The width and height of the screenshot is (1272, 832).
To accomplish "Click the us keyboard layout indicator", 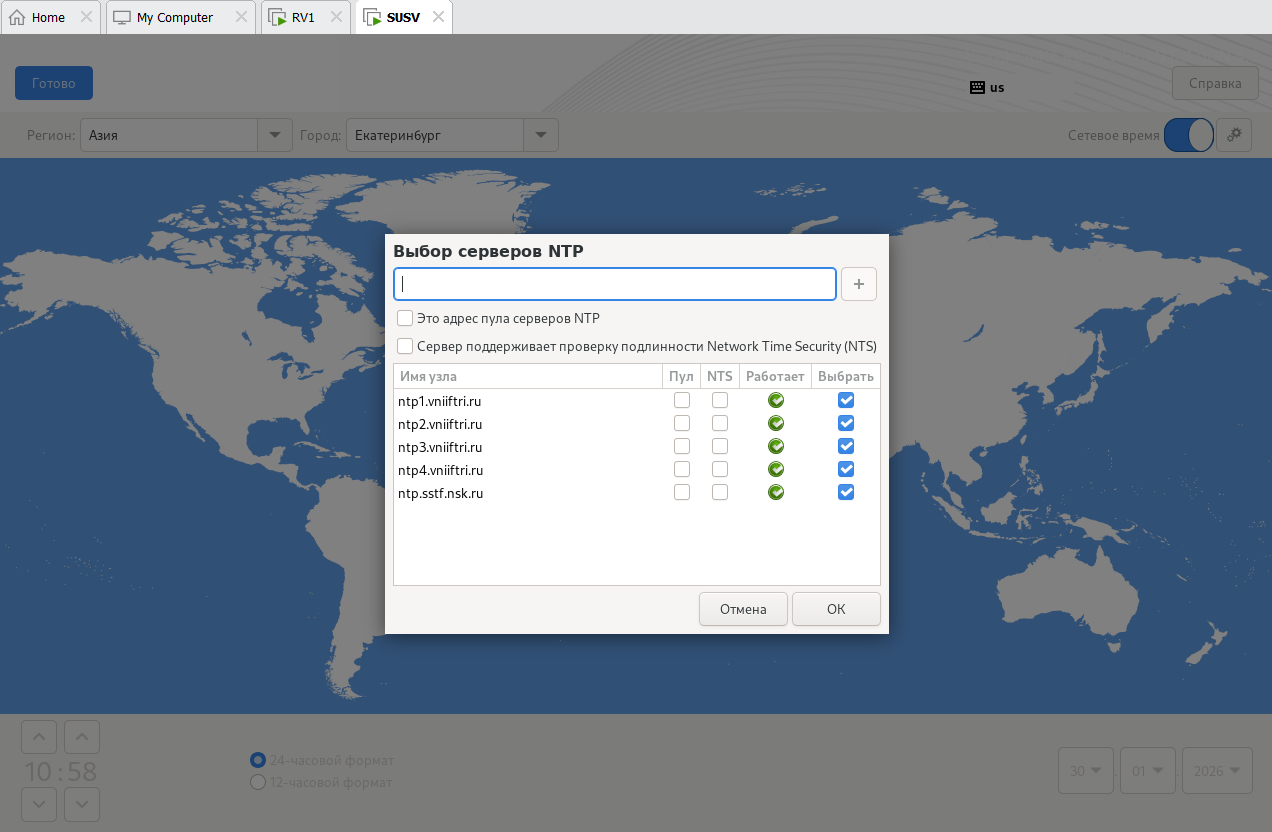I will pyautogui.click(x=987, y=87).
